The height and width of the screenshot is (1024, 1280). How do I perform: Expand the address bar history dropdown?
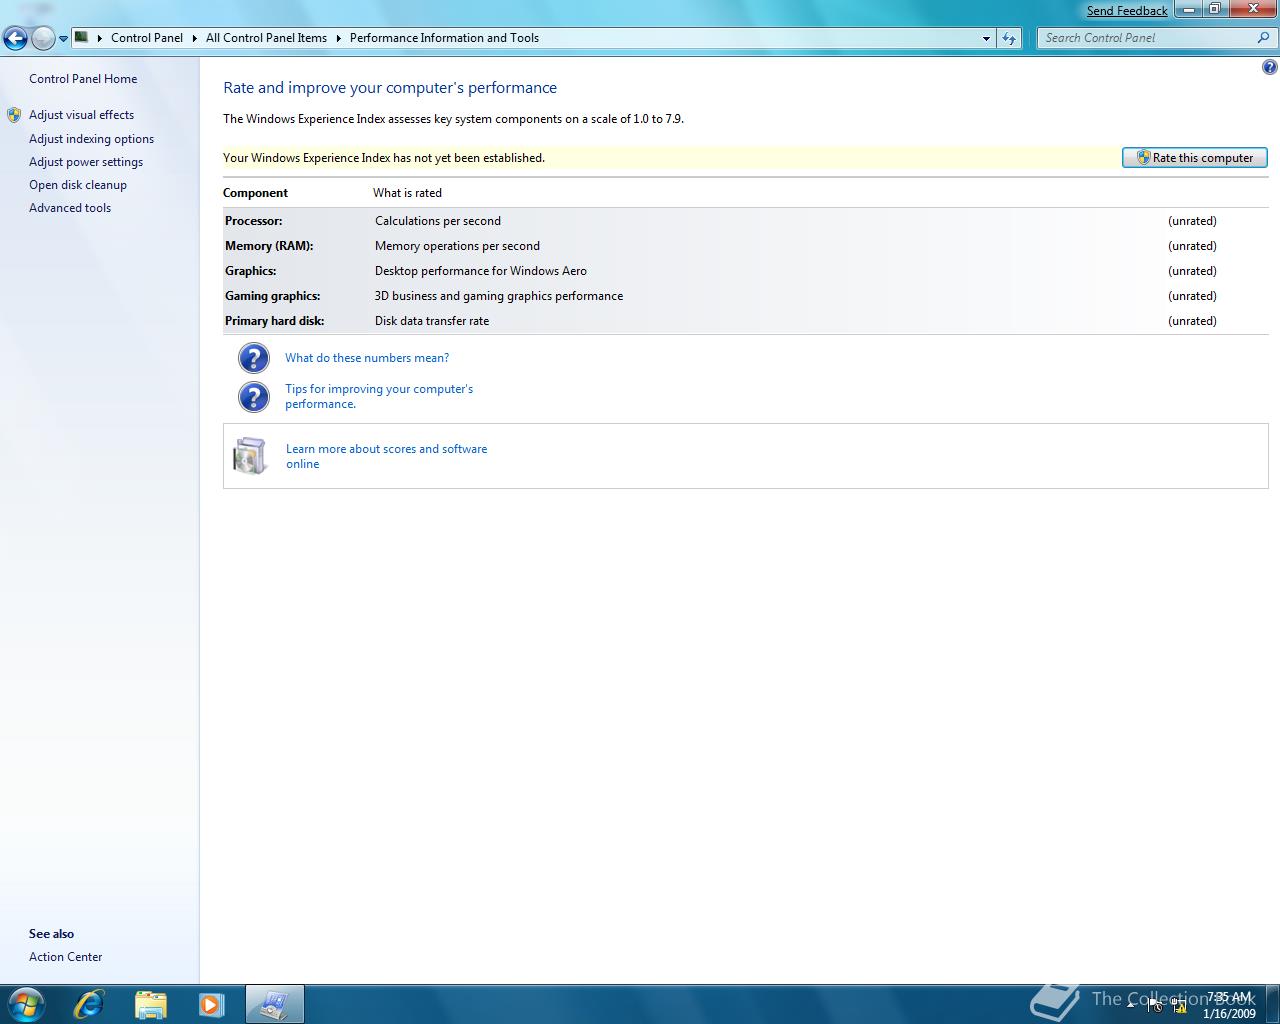pos(986,38)
